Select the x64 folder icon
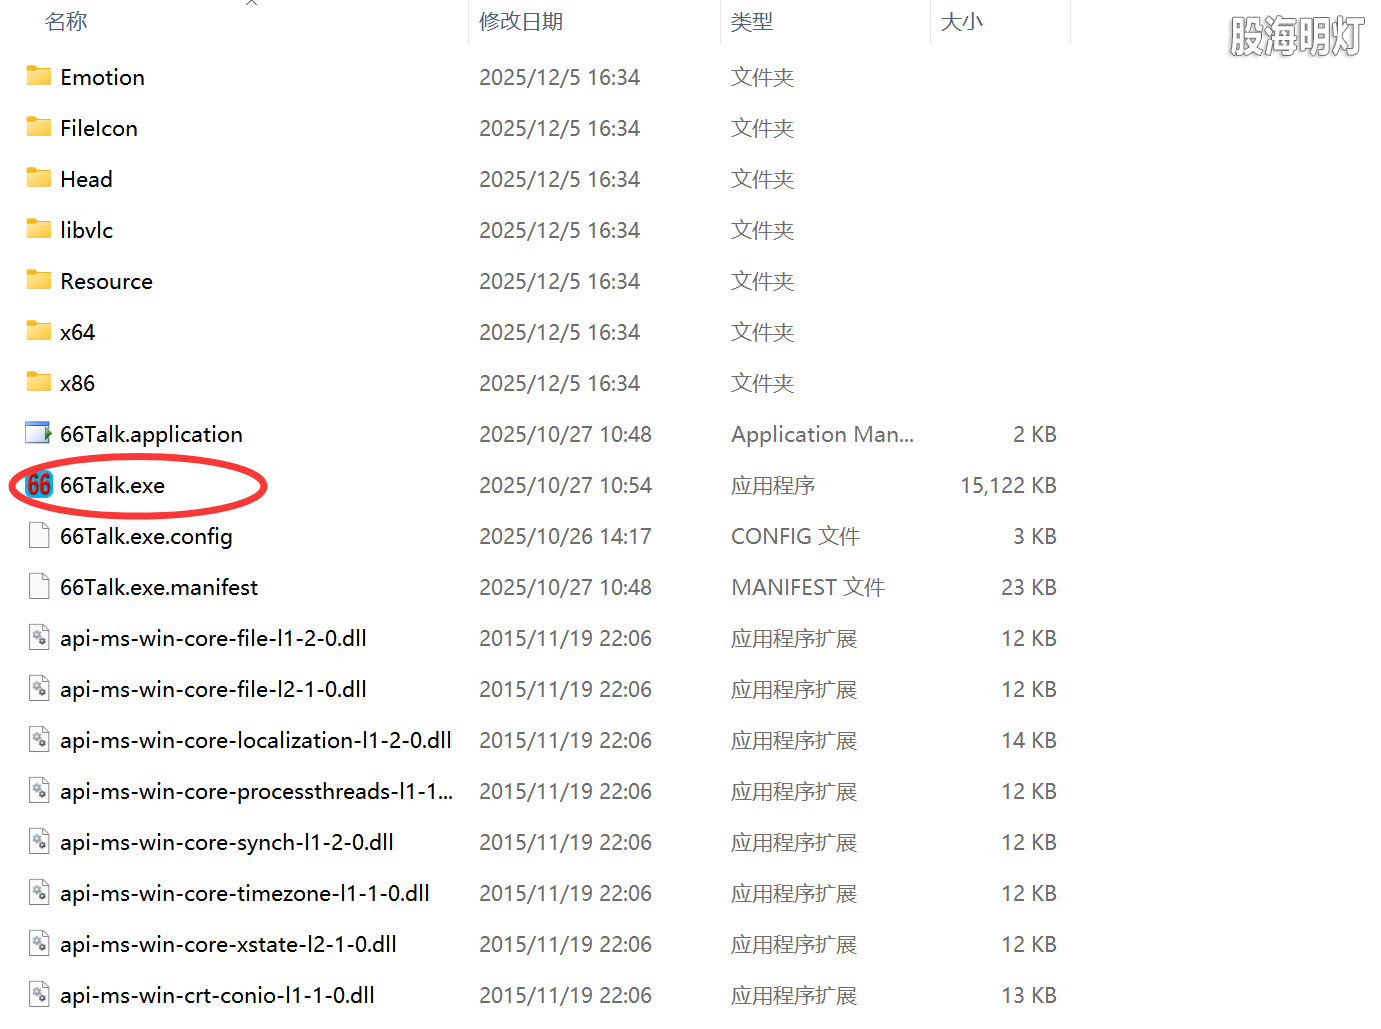1381x1029 pixels. click(x=39, y=331)
